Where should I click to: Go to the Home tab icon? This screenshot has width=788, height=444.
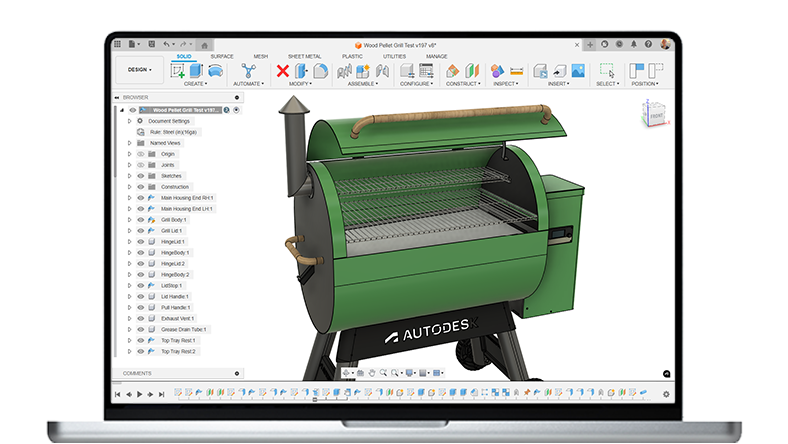(205, 45)
